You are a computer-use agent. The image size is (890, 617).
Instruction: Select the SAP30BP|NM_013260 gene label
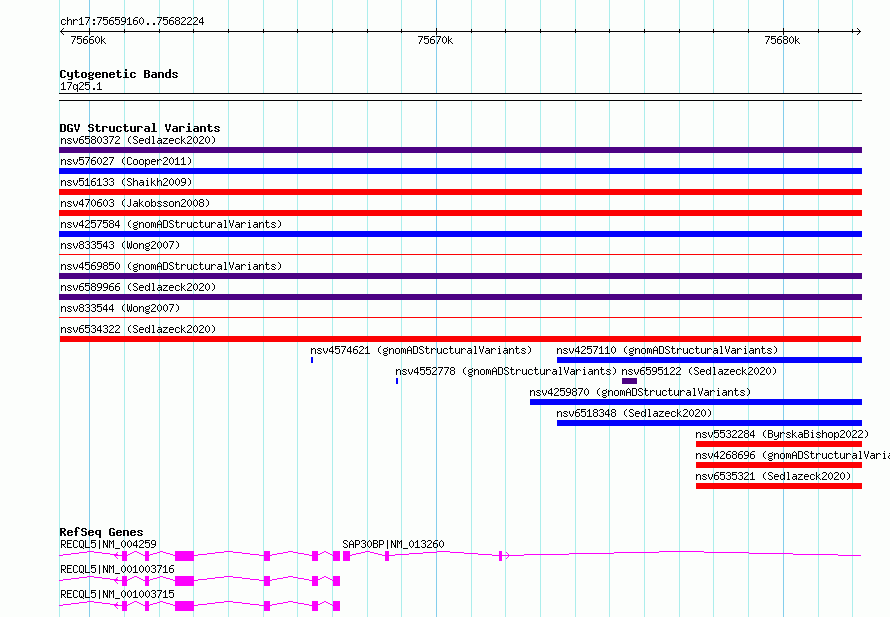[x=393, y=544]
